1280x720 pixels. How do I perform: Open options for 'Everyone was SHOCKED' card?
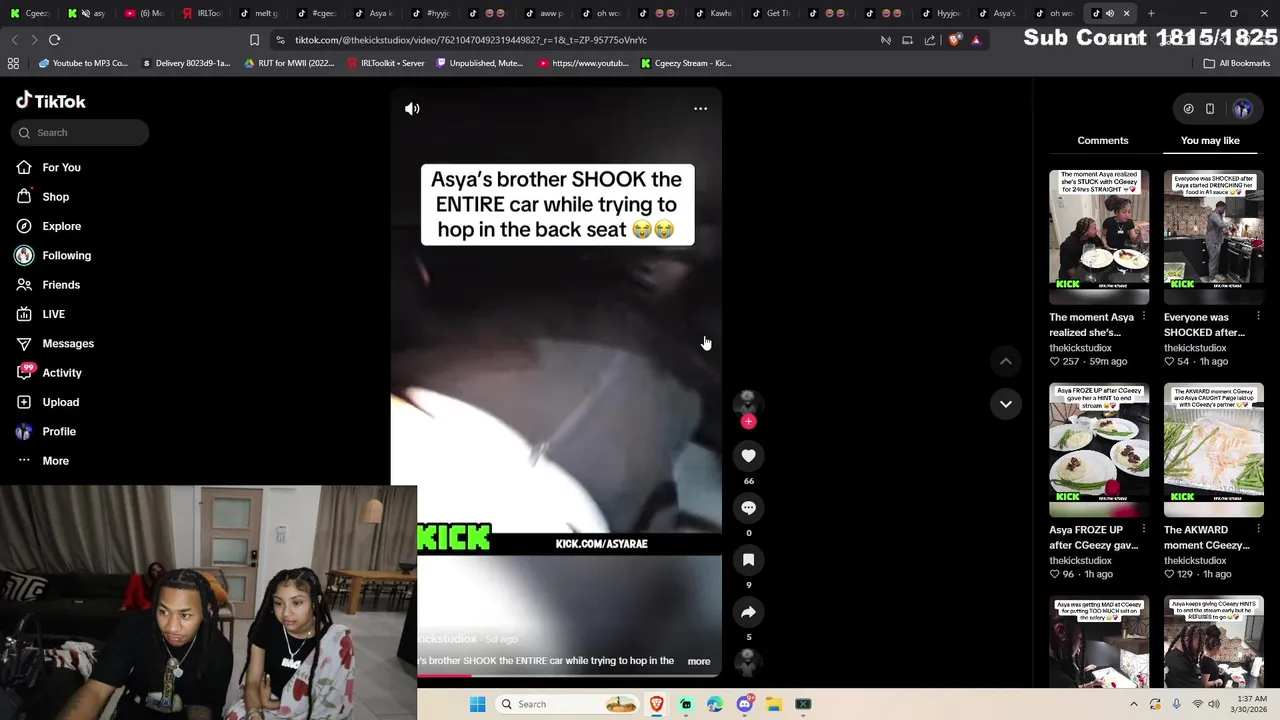1258,317
